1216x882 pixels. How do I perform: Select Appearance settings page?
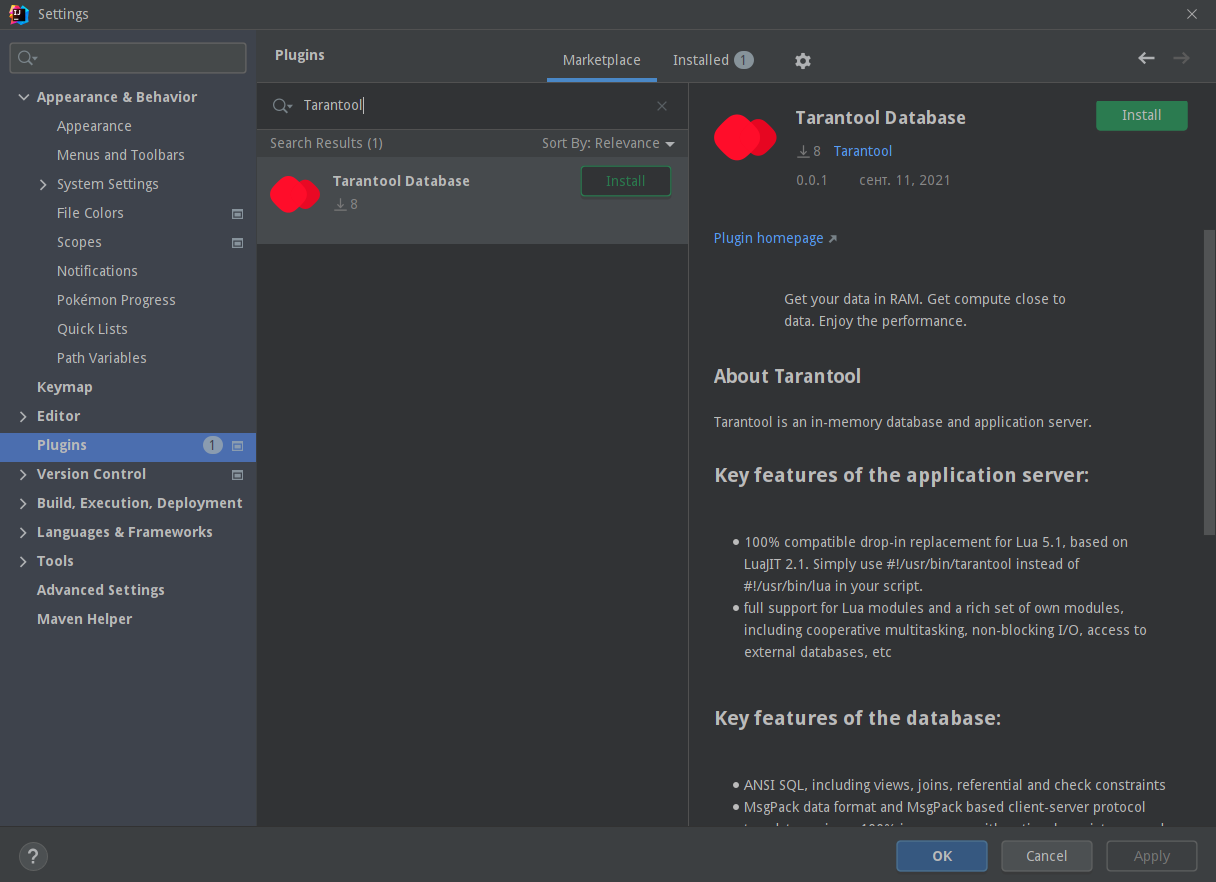(94, 126)
